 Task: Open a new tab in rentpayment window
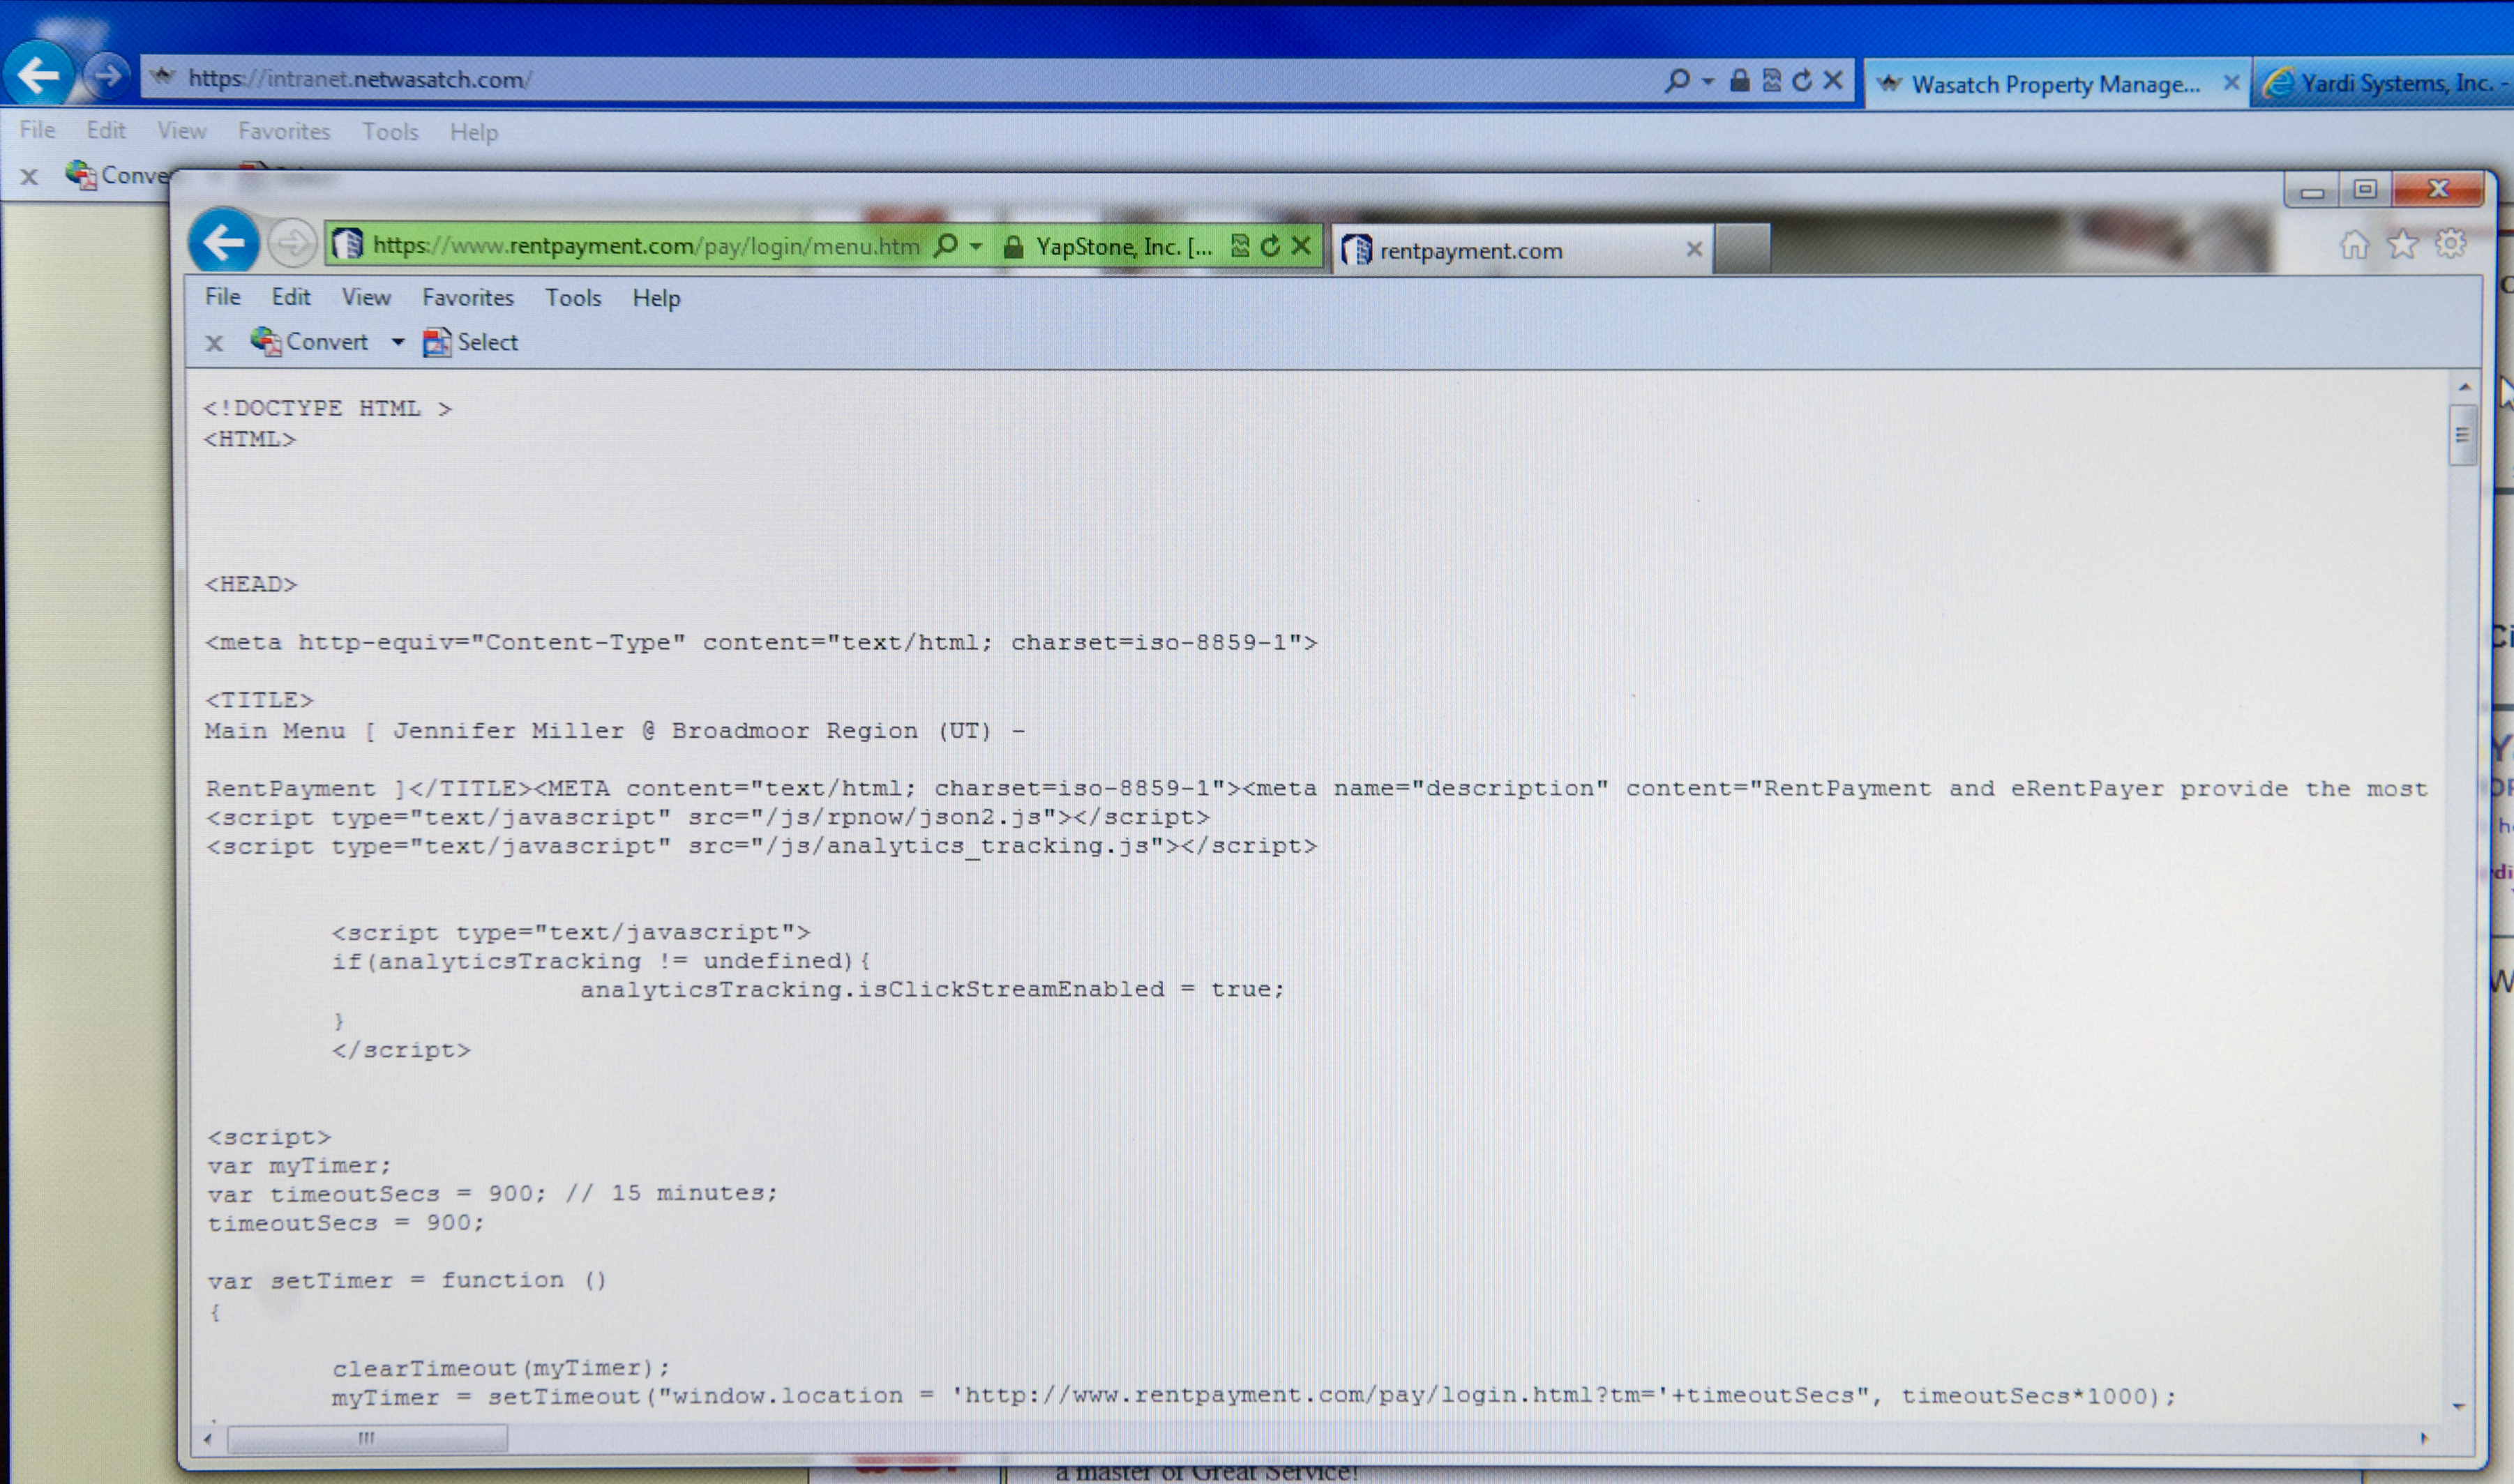(x=1742, y=248)
